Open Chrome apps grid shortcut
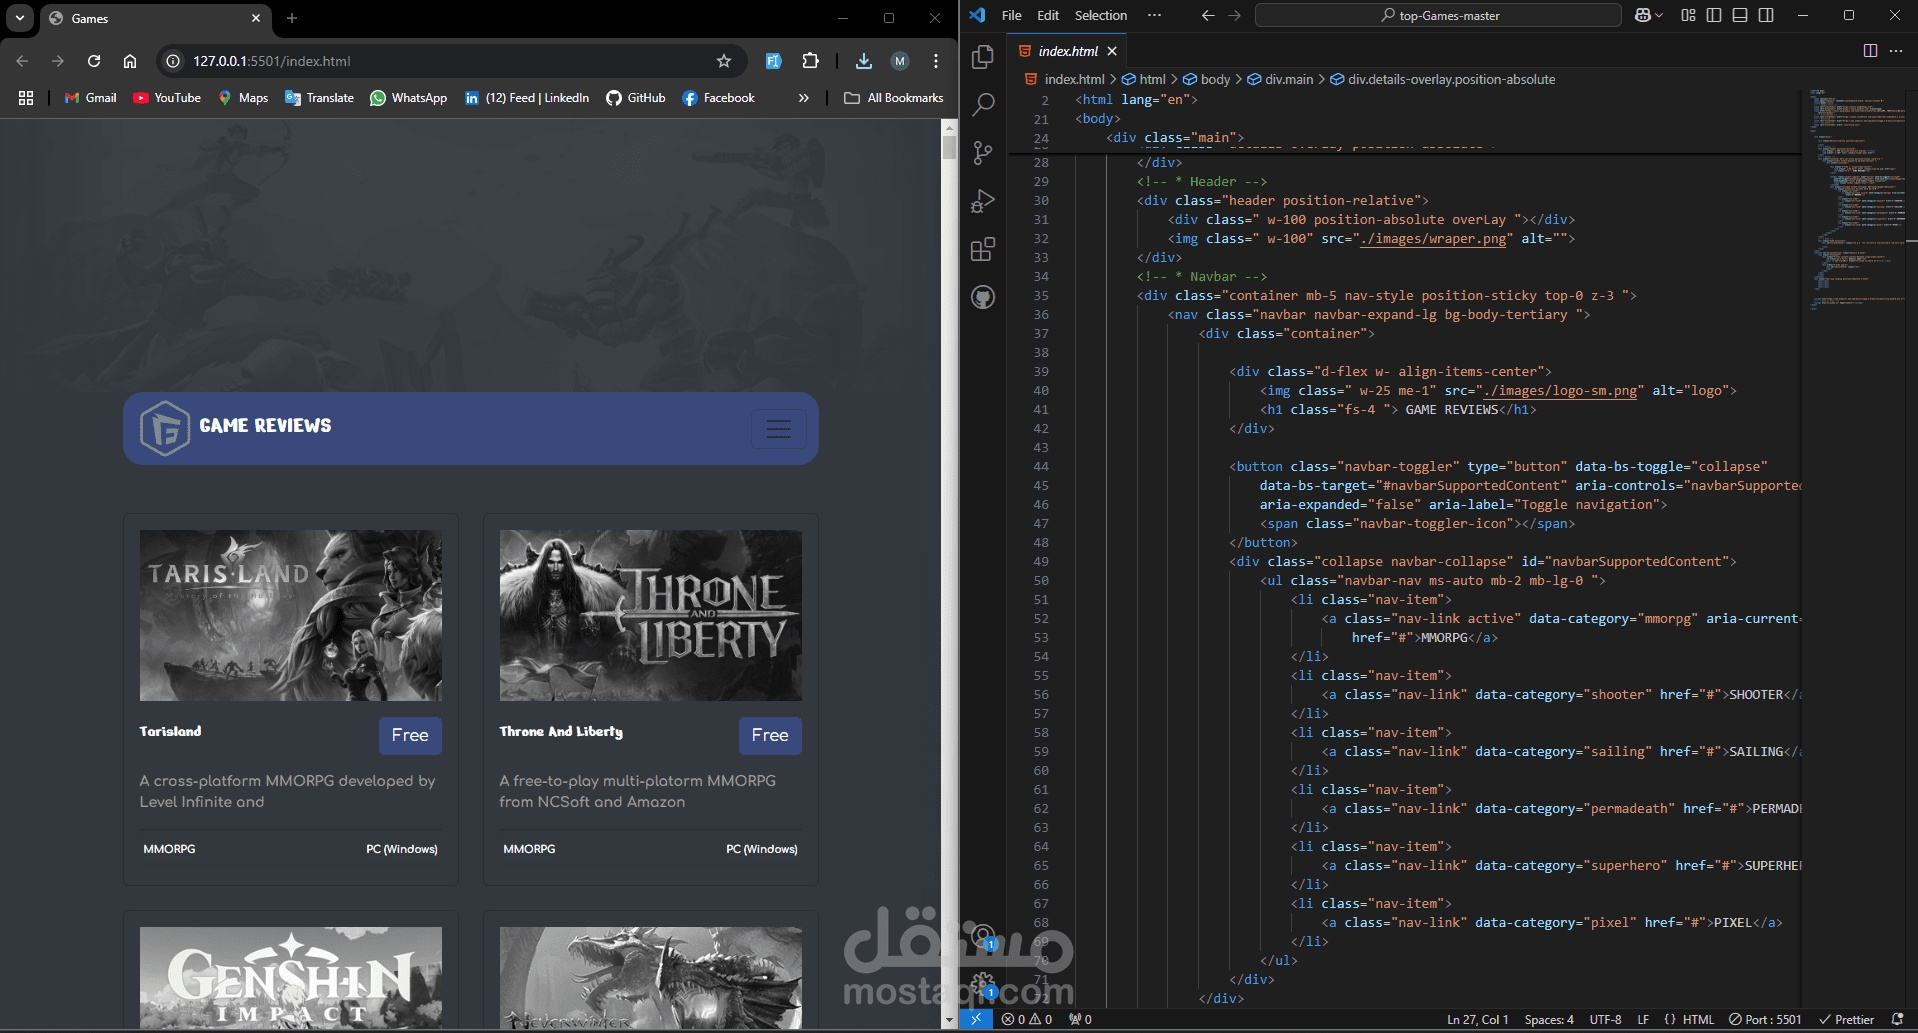The height and width of the screenshot is (1033, 1918). 26,98
